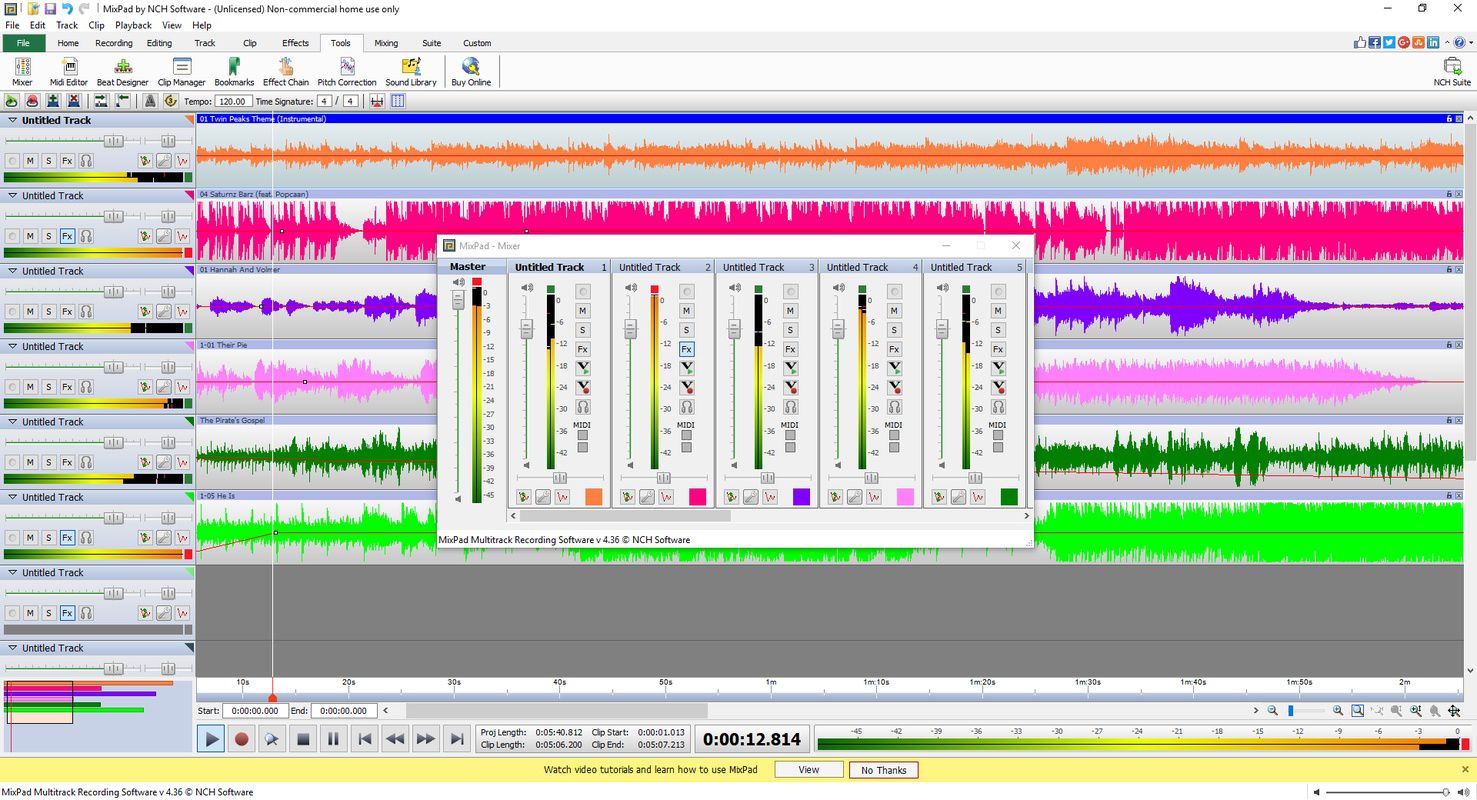Collapse the seventh empty Untitled Track header
1477x800 pixels.
tap(13, 572)
